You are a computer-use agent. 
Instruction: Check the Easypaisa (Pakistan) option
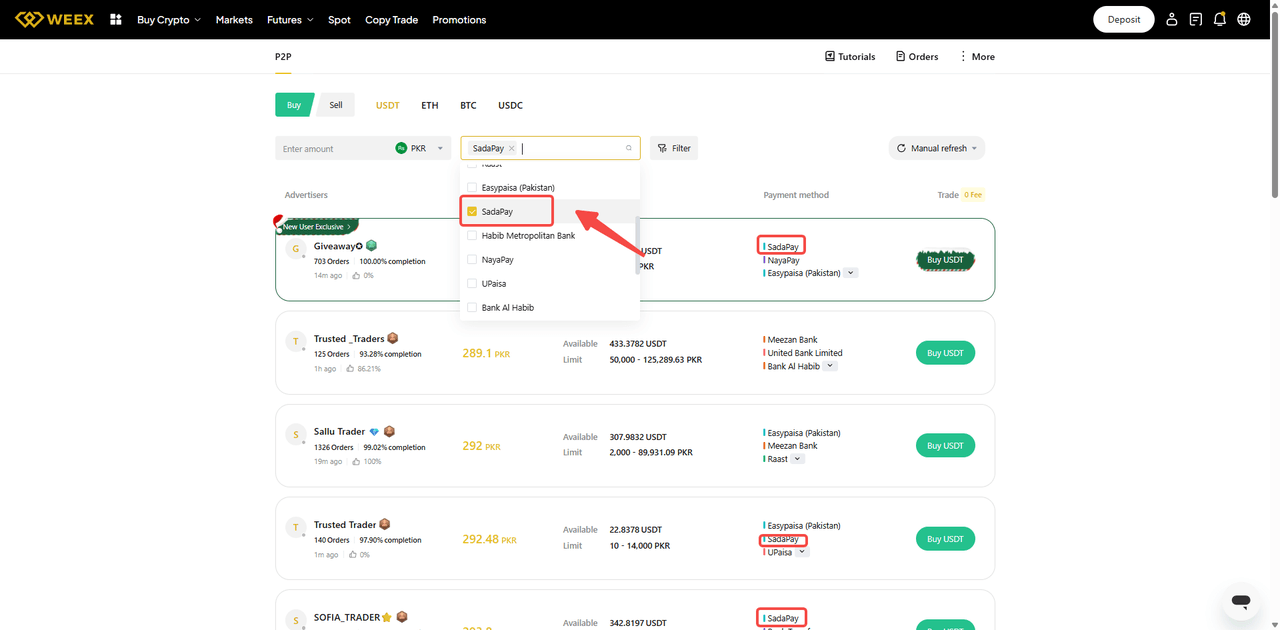pos(472,188)
